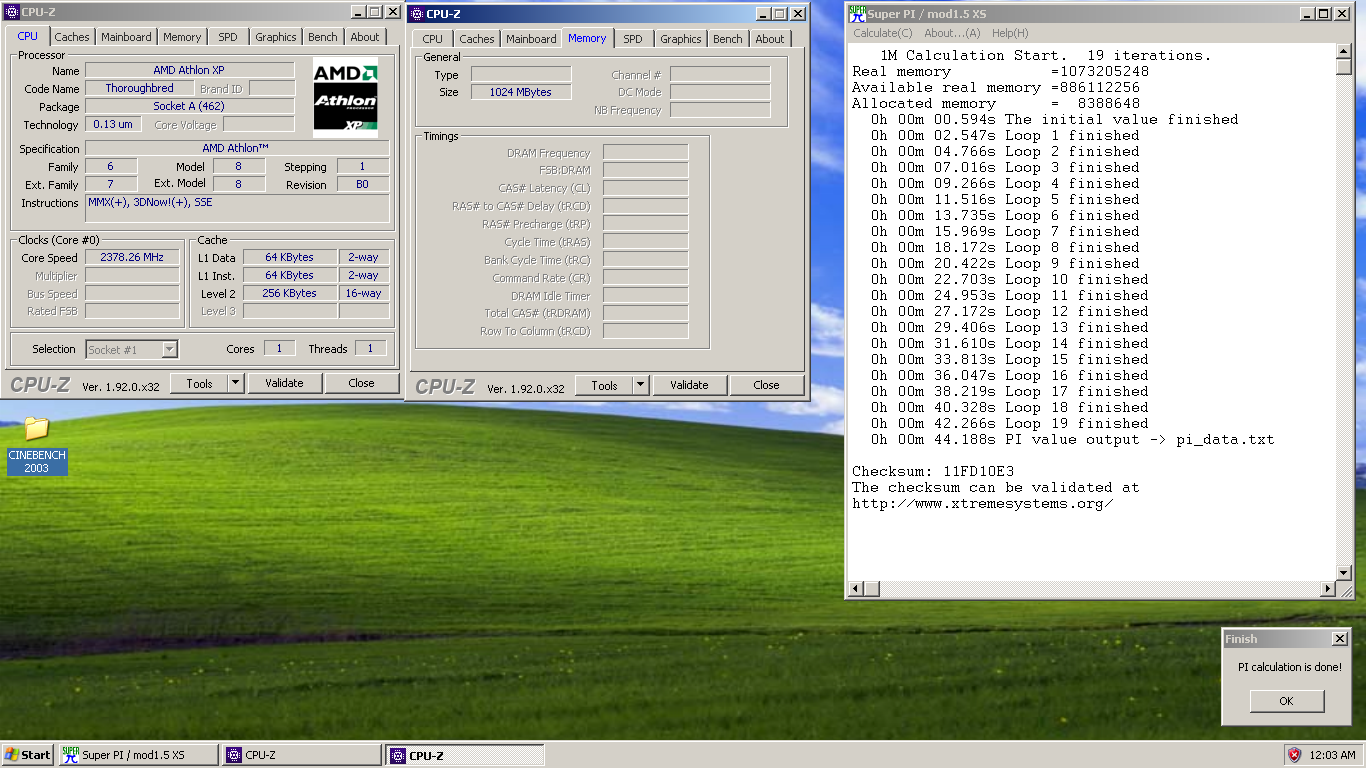
Task: Click the Memory CPU-Z window title icon
Action: coord(416,14)
